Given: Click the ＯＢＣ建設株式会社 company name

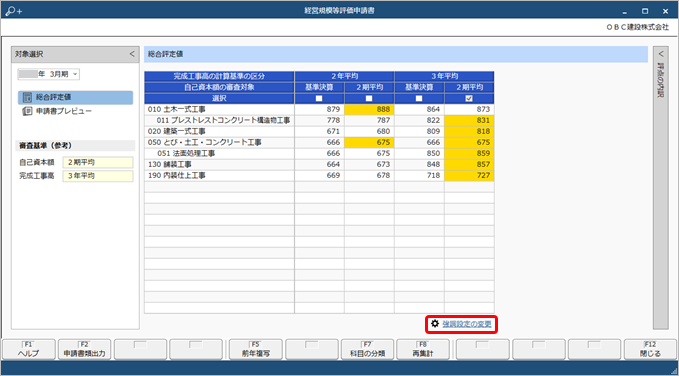Looking at the screenshot, I should pos(638,27).
